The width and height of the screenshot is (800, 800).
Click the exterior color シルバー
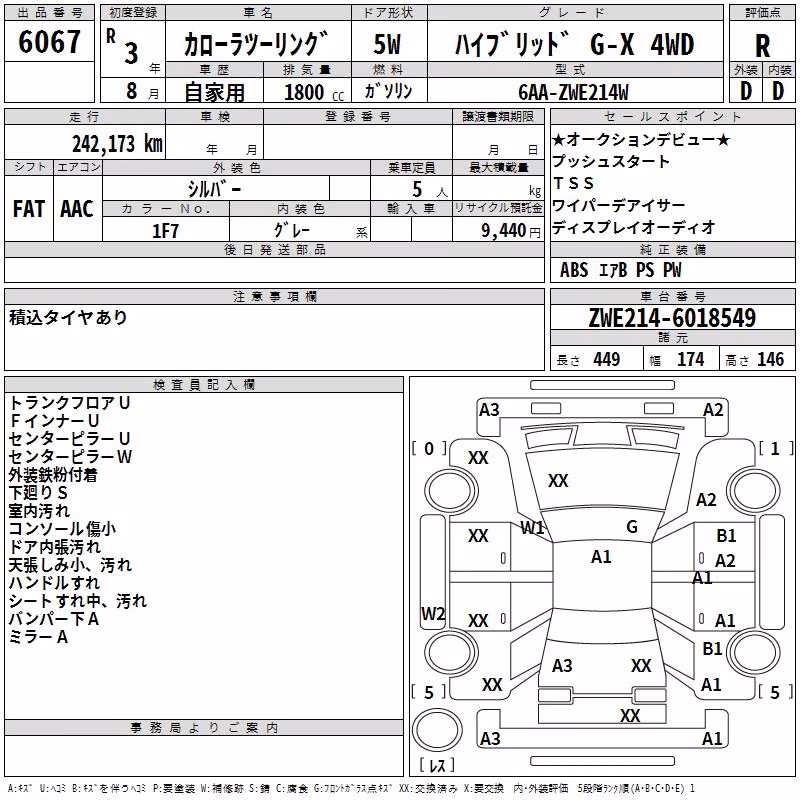pos(214,189)
